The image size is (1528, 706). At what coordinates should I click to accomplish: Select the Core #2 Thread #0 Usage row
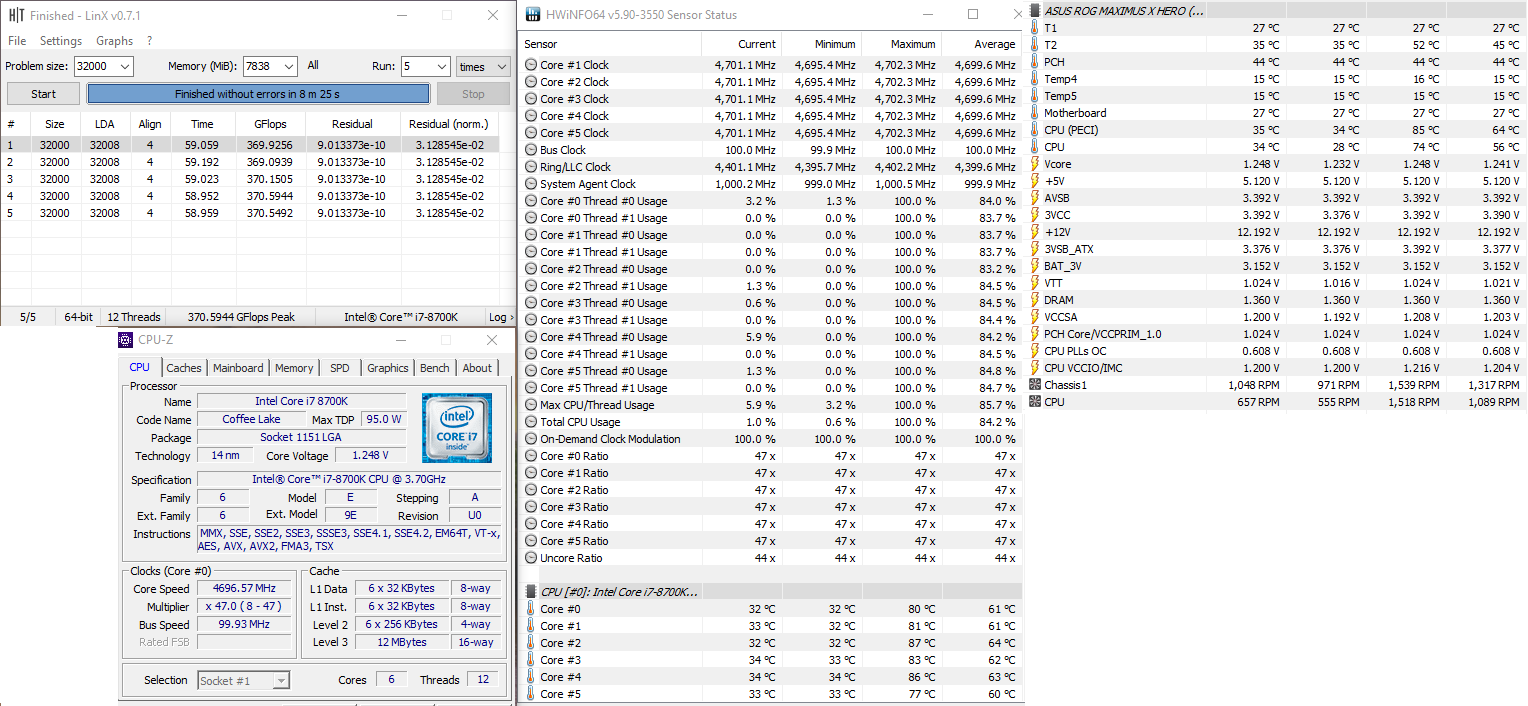[x=770, y=269]
